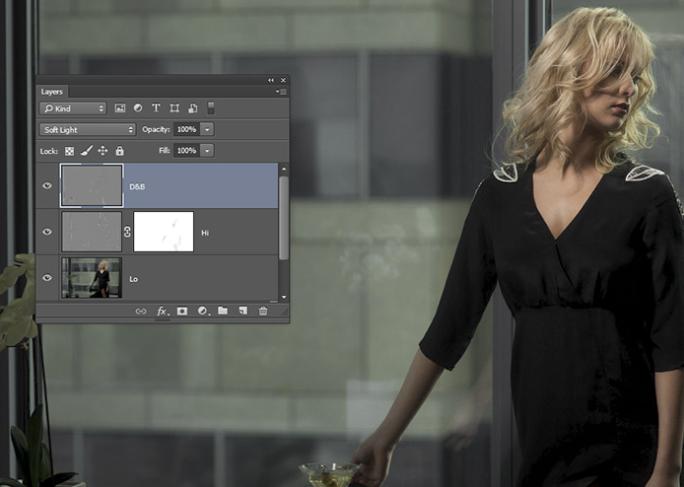Filter layers by smart object icon
The height and width of the screenshot is (487, 684).
coord(193,108)
